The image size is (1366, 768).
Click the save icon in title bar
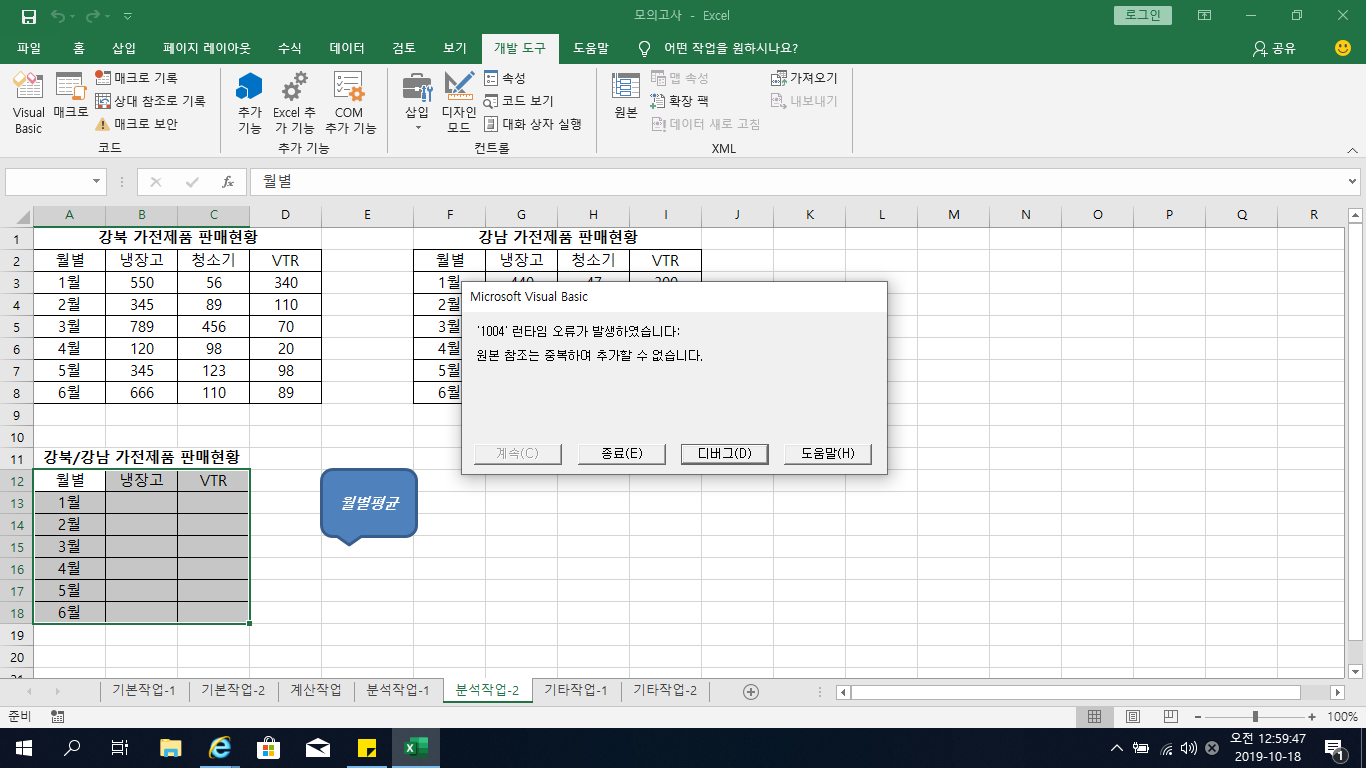click(29, 16)
